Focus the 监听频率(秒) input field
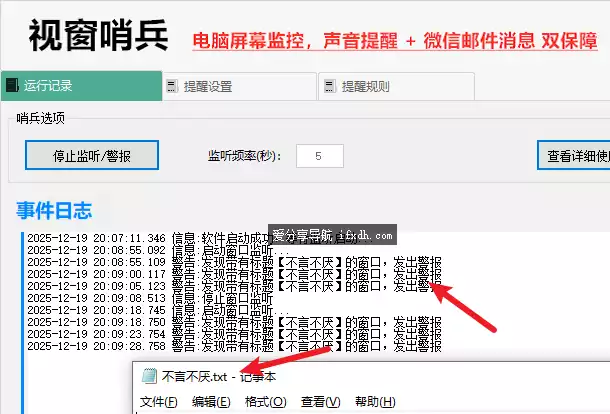The image size is (610, 414). [320, 156]
